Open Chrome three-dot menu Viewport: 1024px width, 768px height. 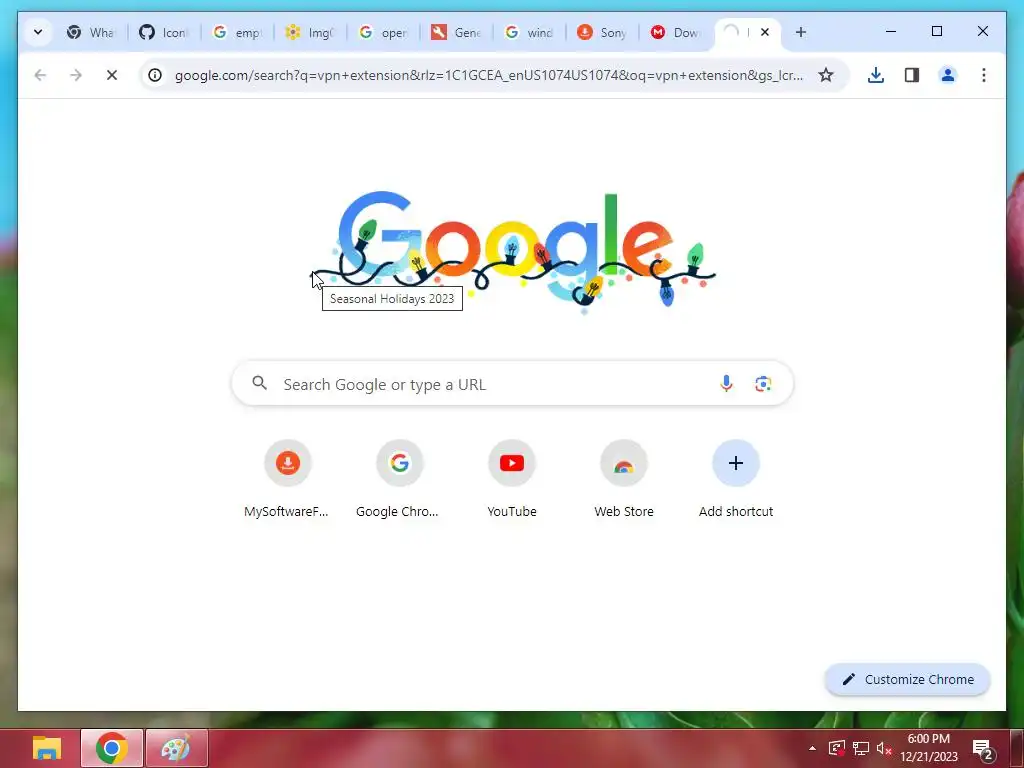coord(984,75)
